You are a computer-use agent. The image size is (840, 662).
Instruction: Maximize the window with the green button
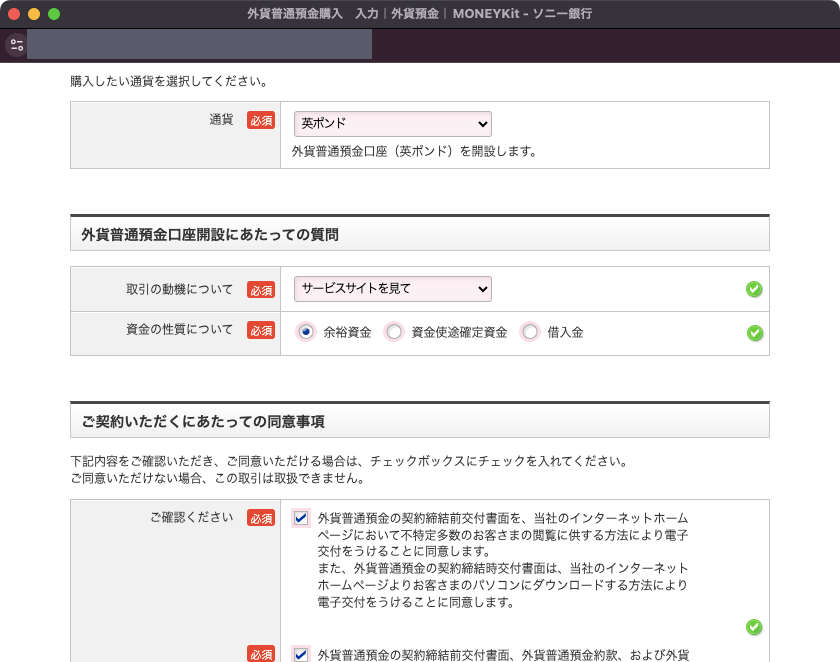point(54,14)
